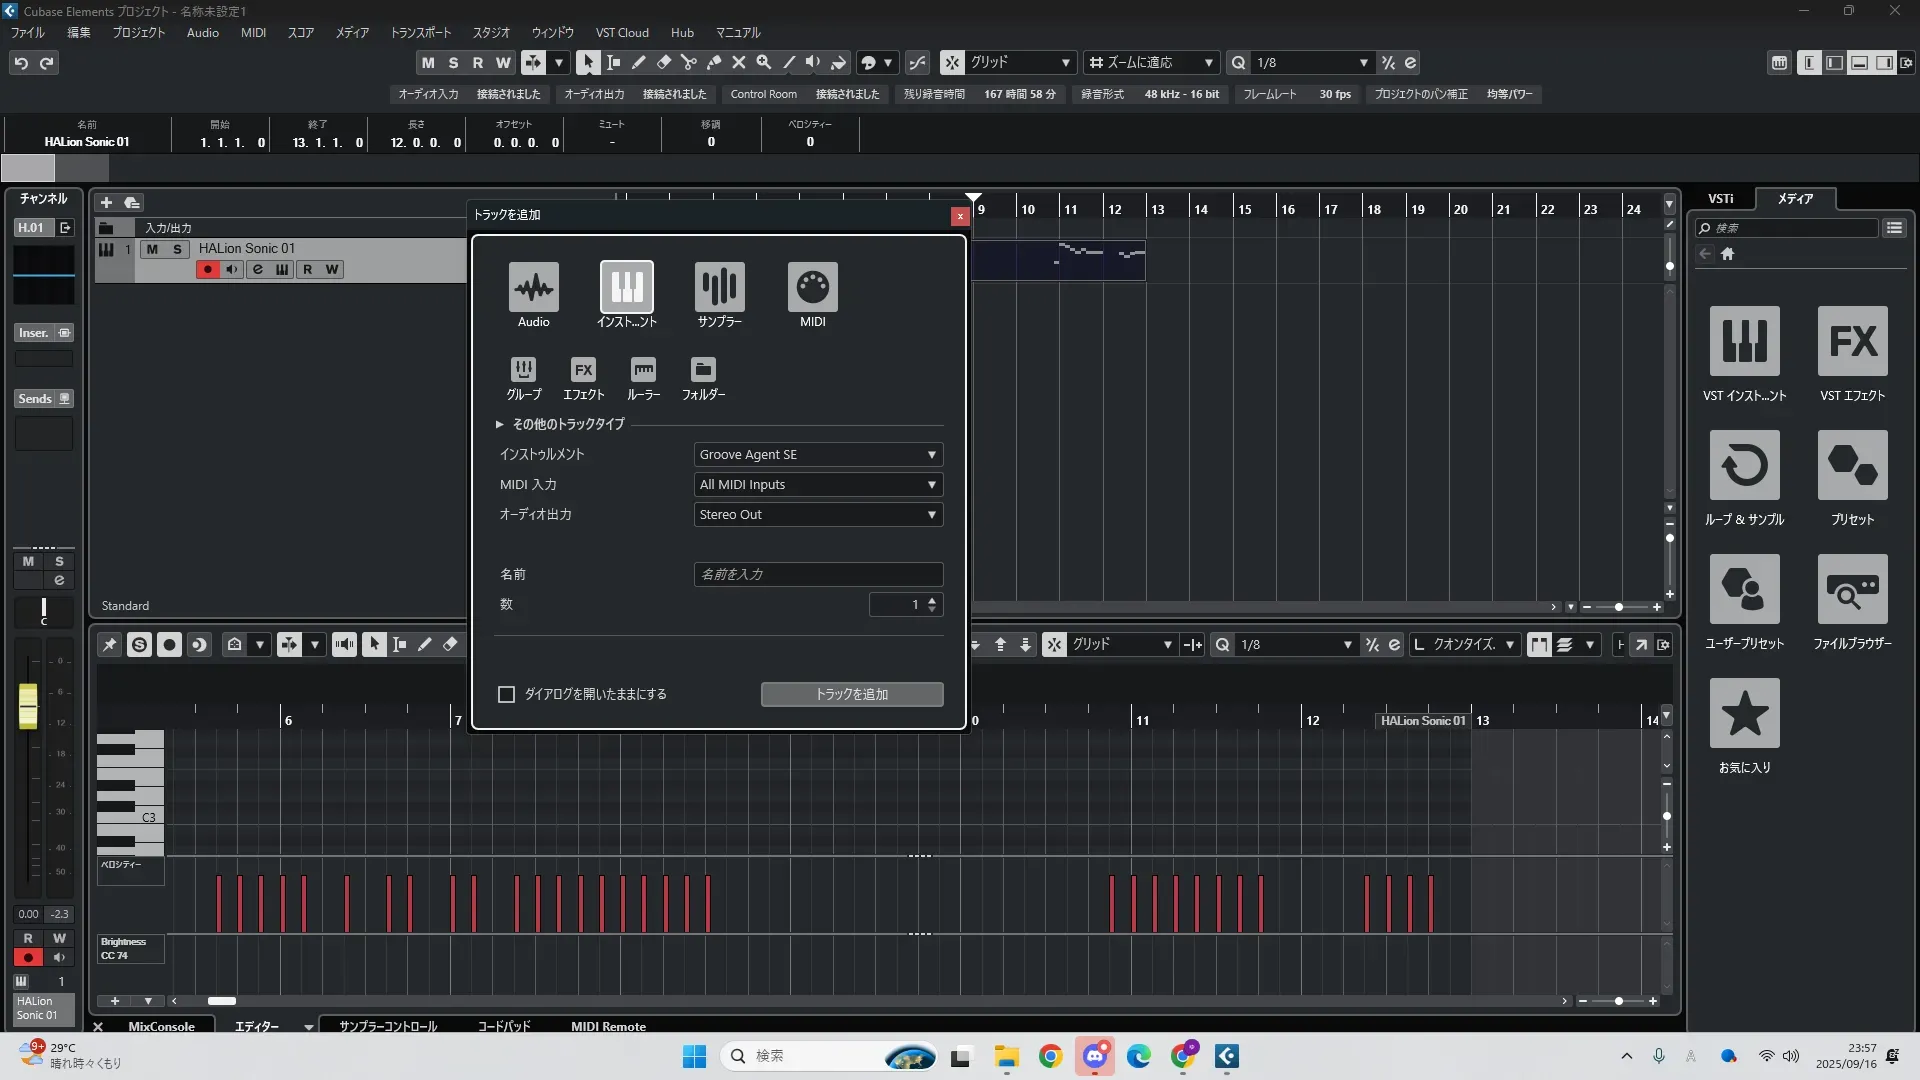Click the track name input field
This screenshot has height=1080, width=1920.
pyautogui.click(x=818, y=574)
